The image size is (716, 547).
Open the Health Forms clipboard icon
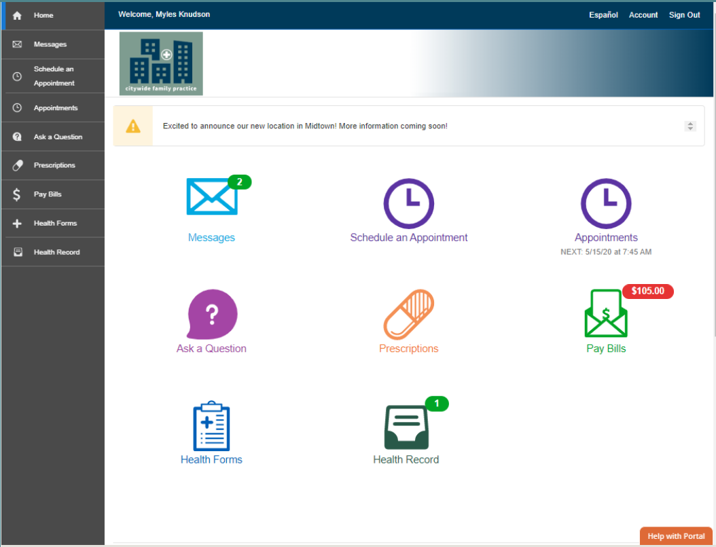[211, 426]
